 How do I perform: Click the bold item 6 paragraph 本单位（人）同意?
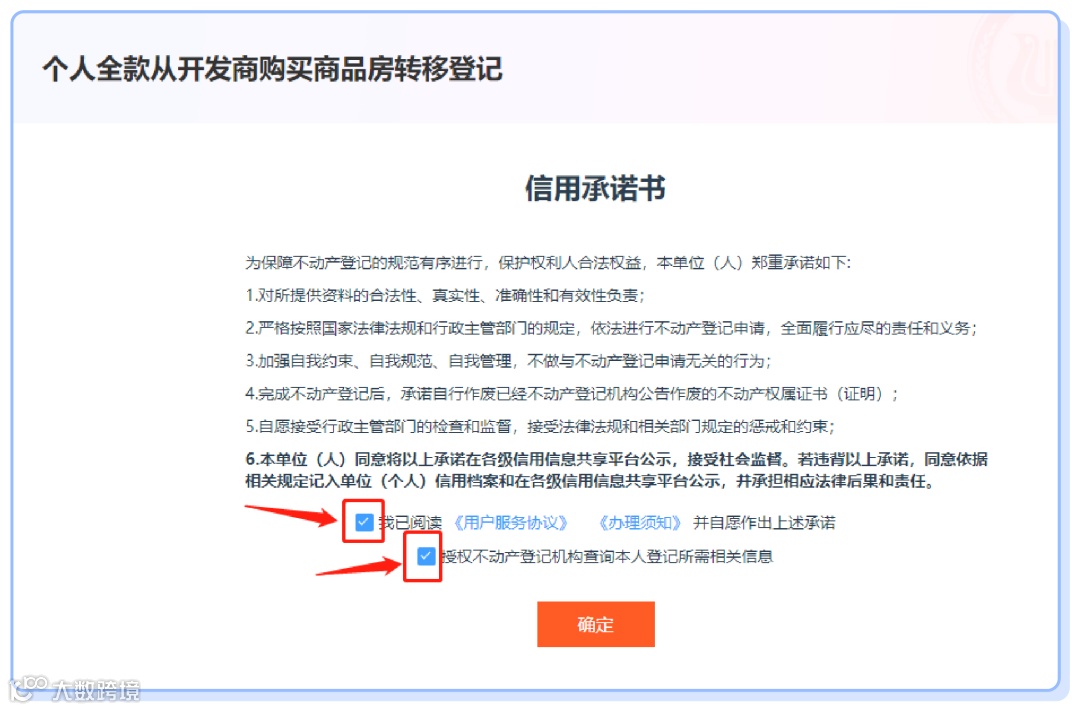point(616,470)
